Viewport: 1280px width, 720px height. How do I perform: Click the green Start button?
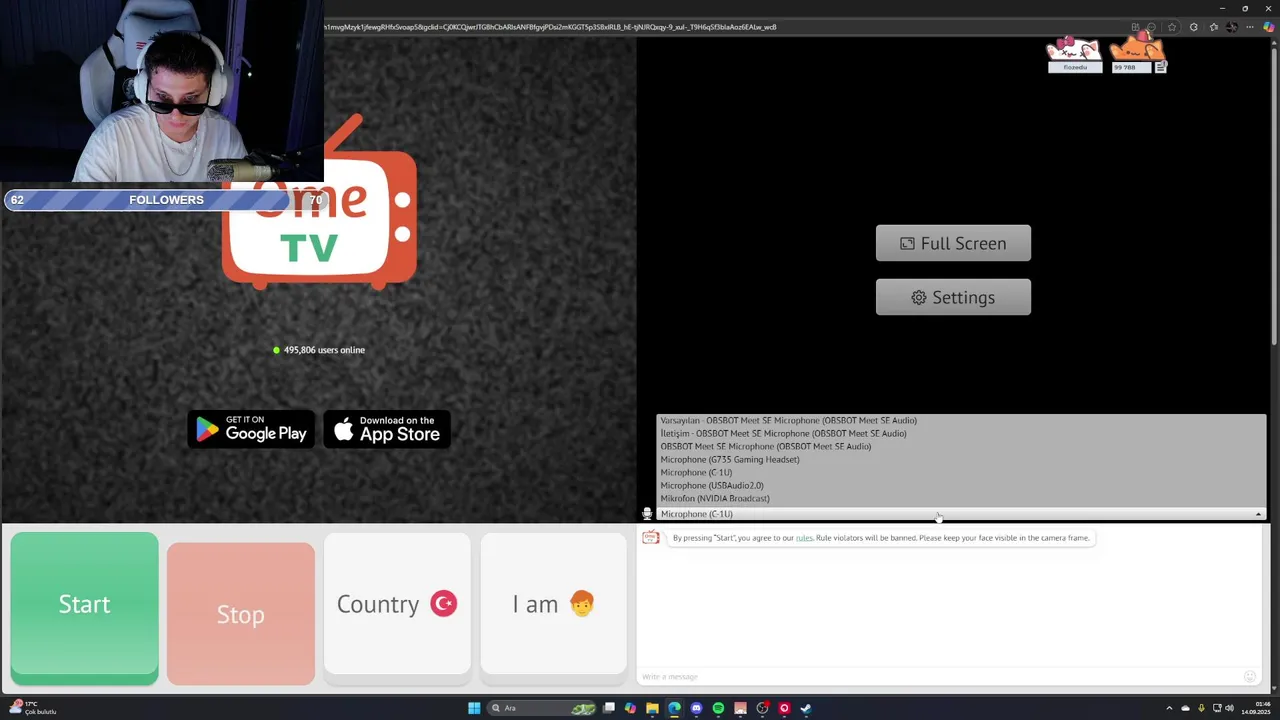[x=84, y=608]
